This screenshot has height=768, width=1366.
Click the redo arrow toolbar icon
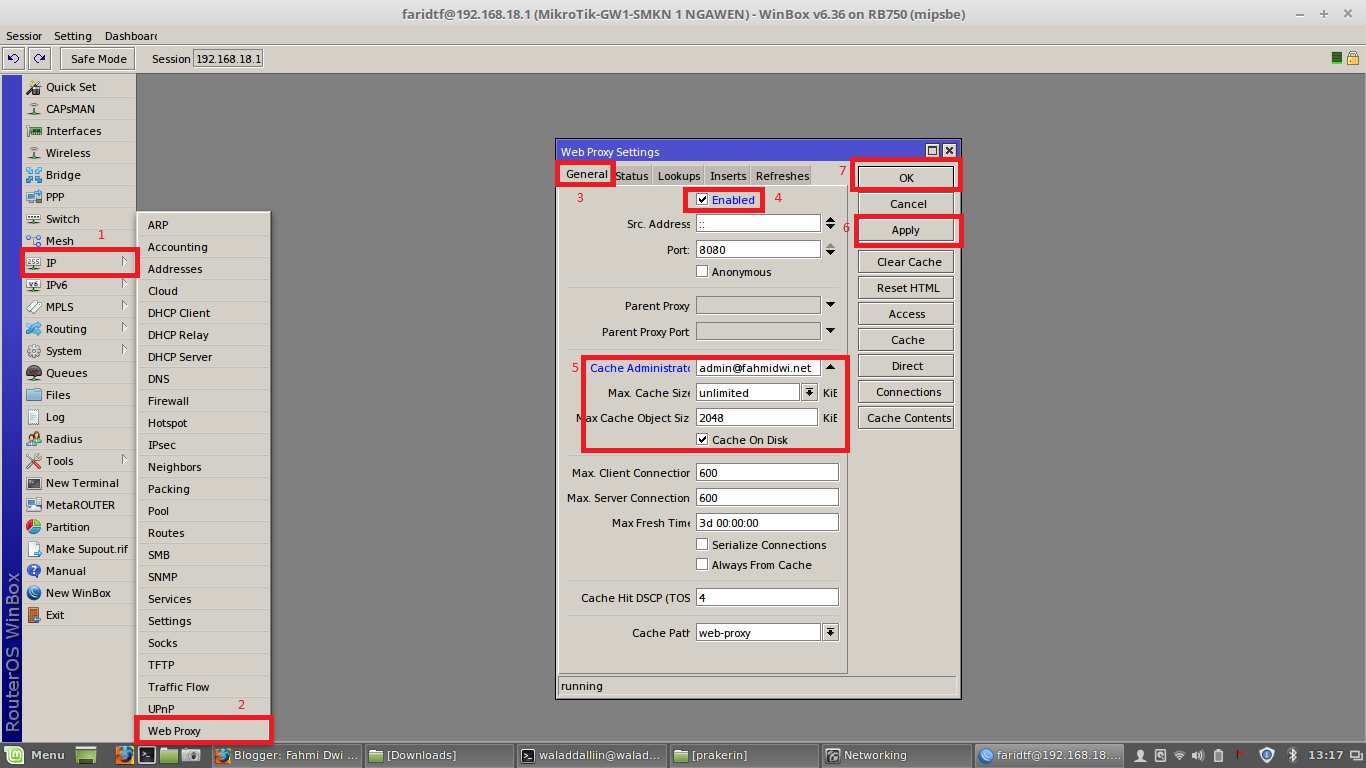(x=39, y=59)
